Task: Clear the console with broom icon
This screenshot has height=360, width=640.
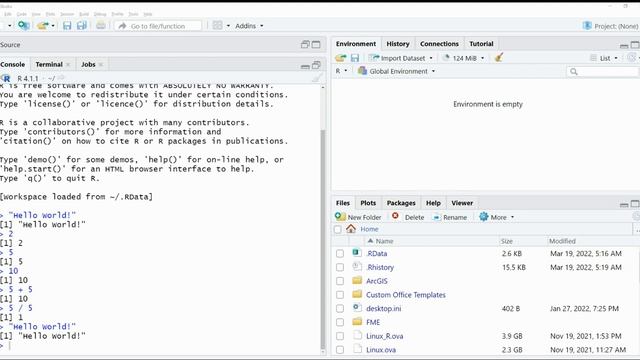Action: (317, 78)
